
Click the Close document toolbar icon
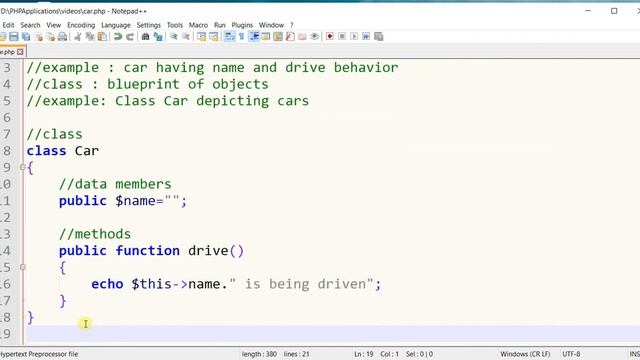point(39,37)
